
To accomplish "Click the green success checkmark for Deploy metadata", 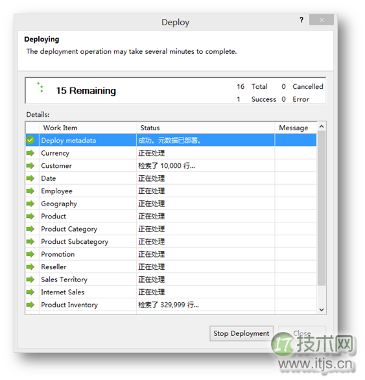I will 30,140.
